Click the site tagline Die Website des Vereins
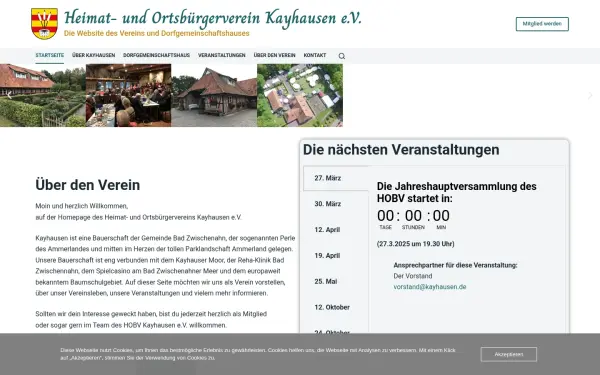This screenshot has width=600, height=375. tap(157, 33)
